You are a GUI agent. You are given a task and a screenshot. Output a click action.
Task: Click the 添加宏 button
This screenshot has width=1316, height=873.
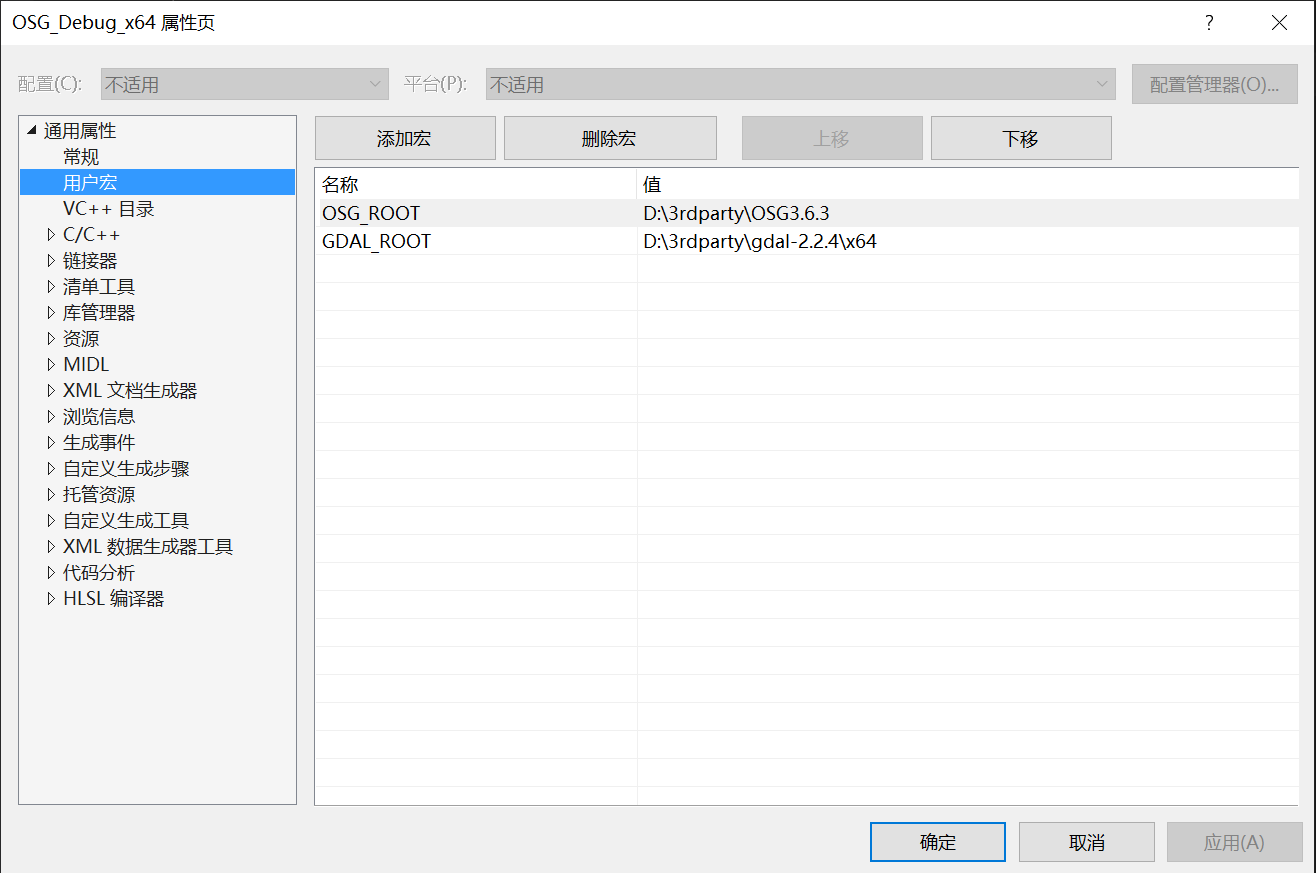coord(404,137)
